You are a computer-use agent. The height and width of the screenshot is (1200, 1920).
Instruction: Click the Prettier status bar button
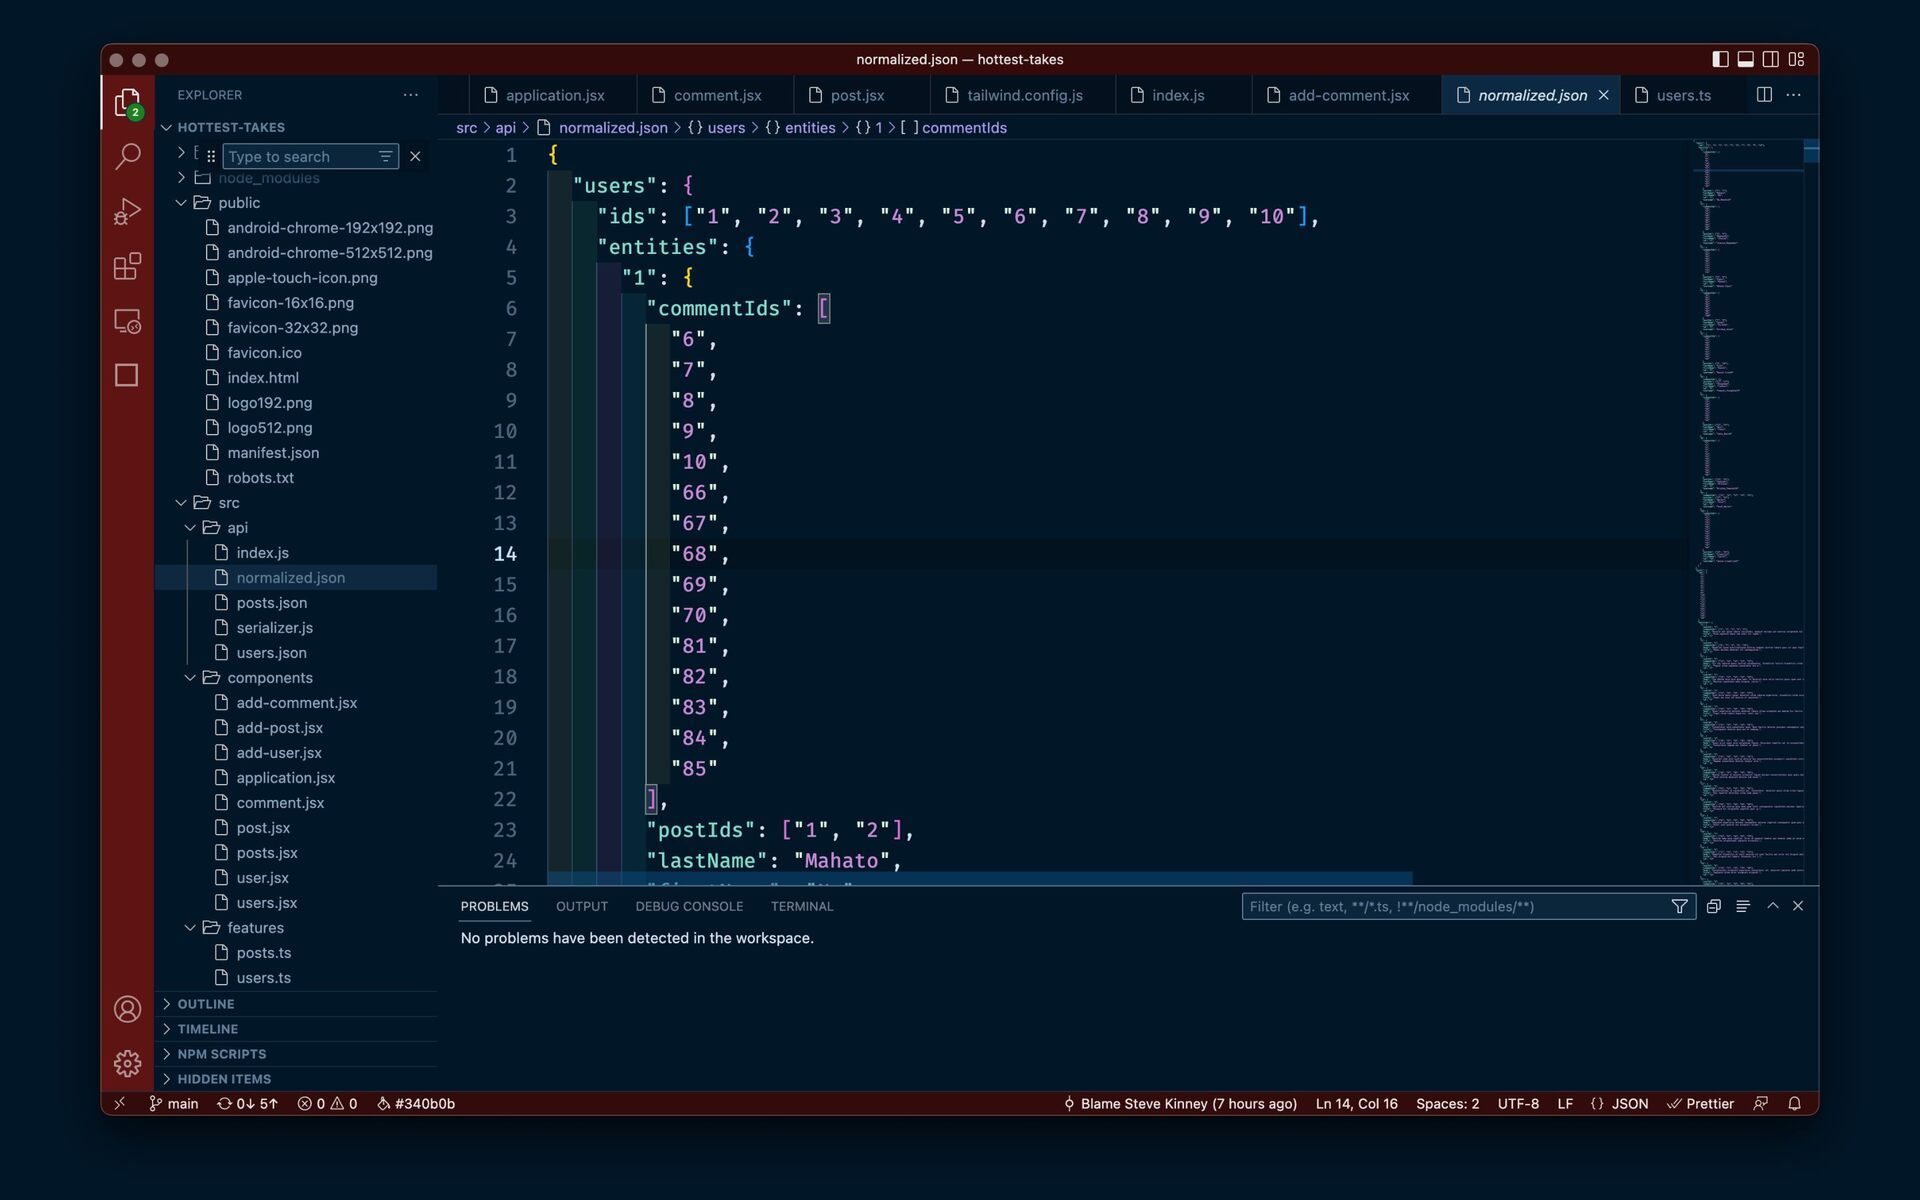point(1700,1104)
